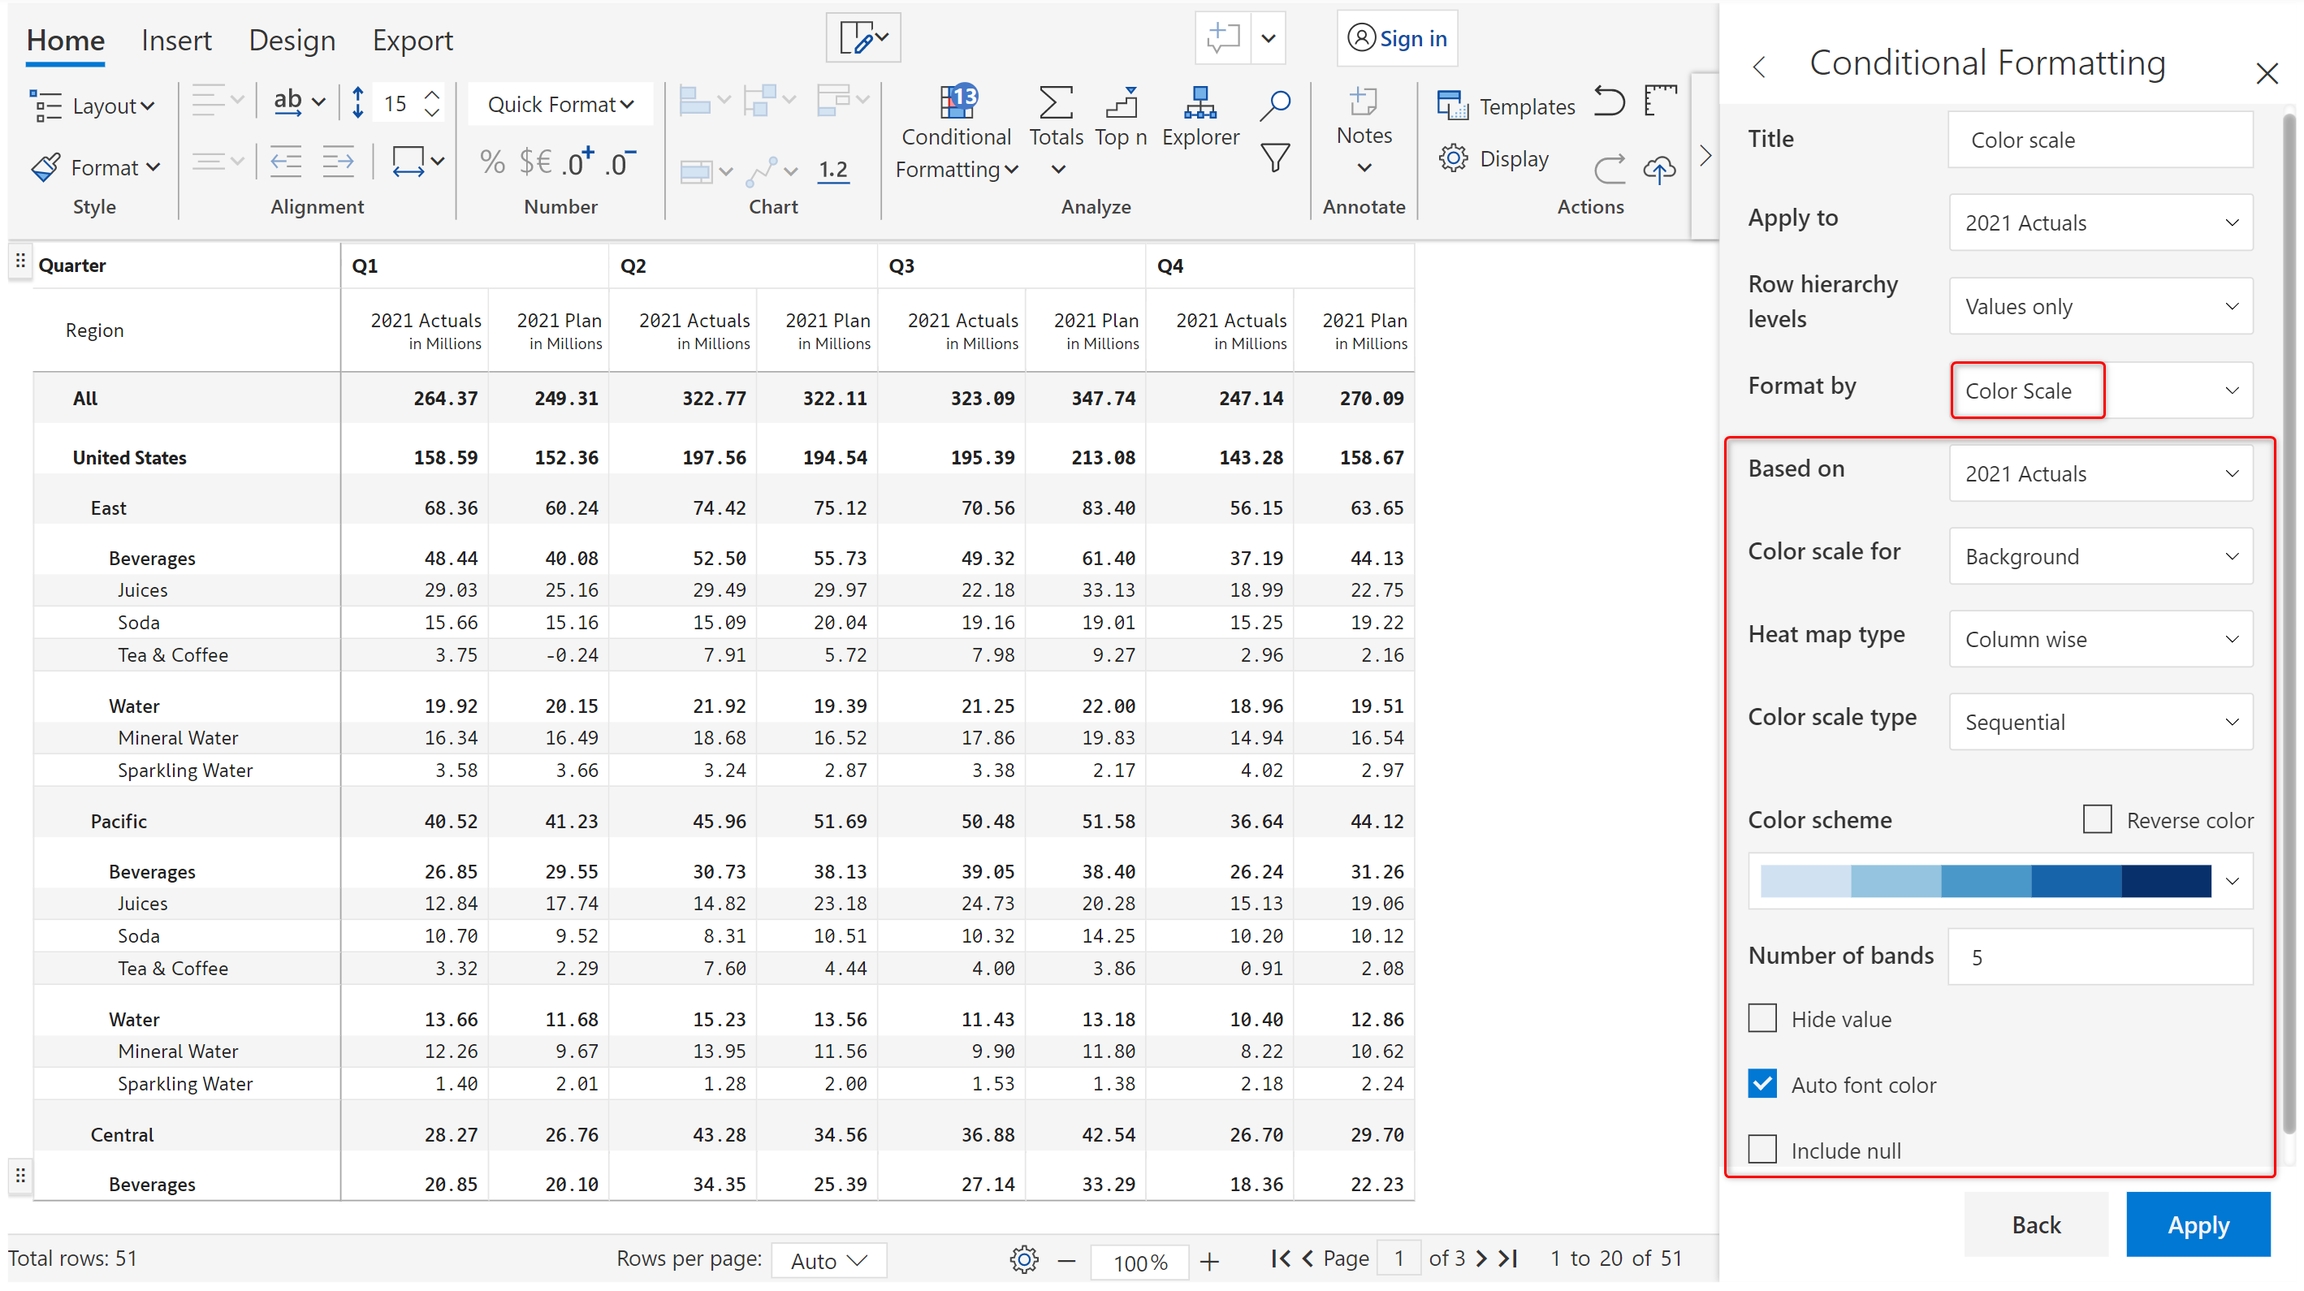Image resolution: width=2304 pixels, height=1291 pixels.
Task: Open the Top n ranking tool
Action: (x=1121, y=104)
